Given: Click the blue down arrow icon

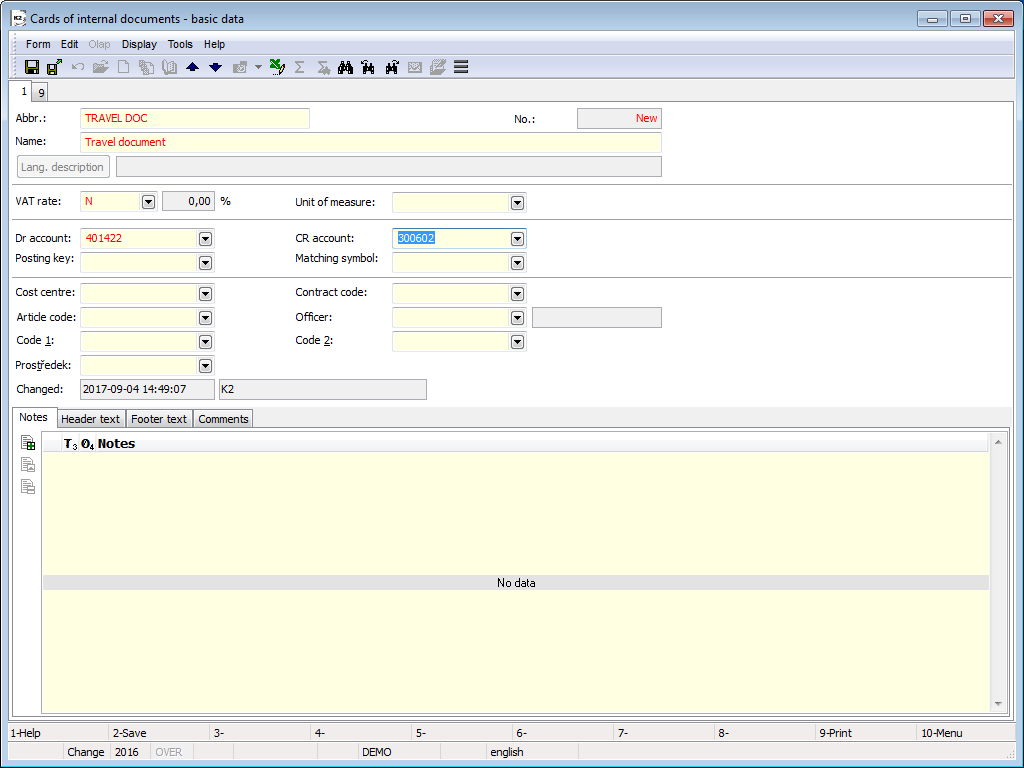Looking at the screenshot, I should click(215, 67).
